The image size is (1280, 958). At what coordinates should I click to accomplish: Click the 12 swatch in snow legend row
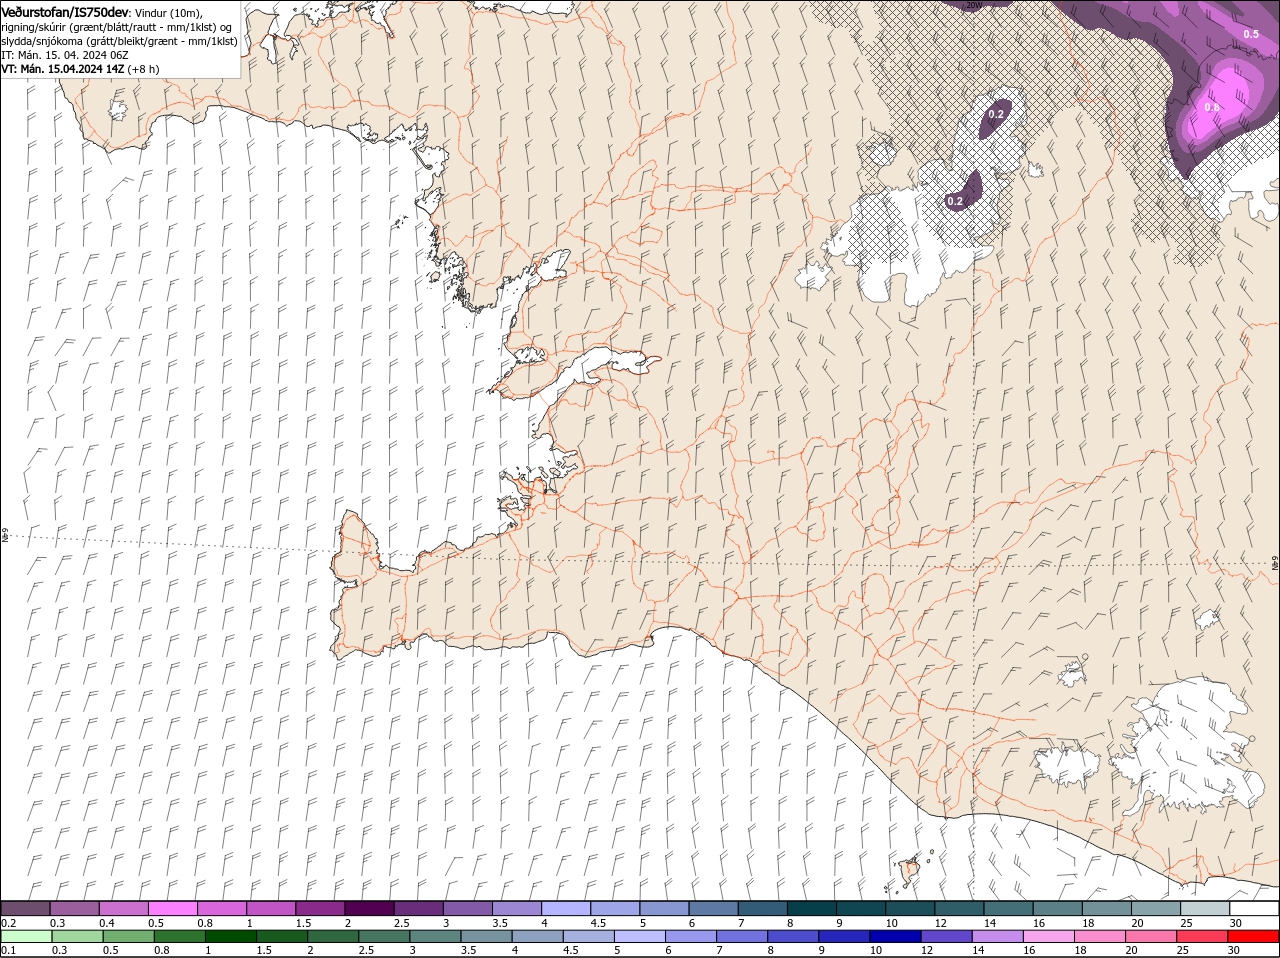(960, 908)
